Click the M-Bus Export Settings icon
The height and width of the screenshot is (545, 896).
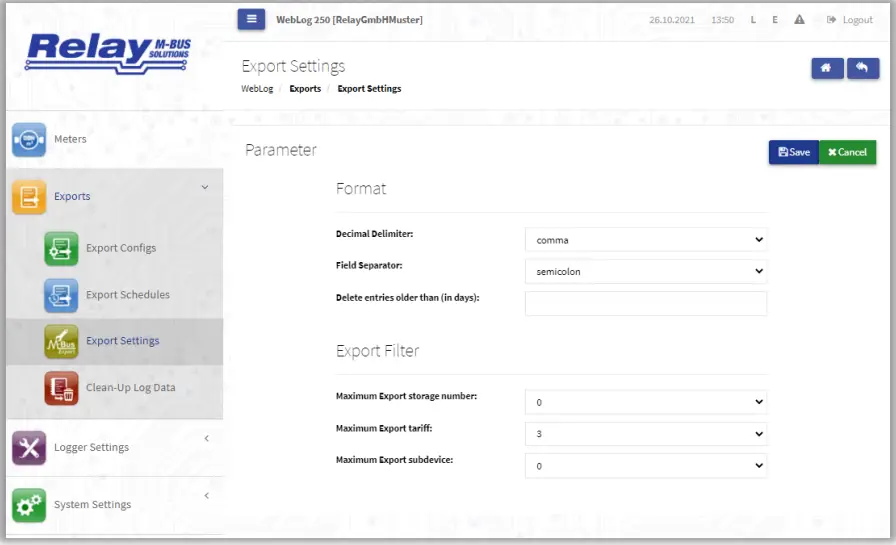pos(61,342)
